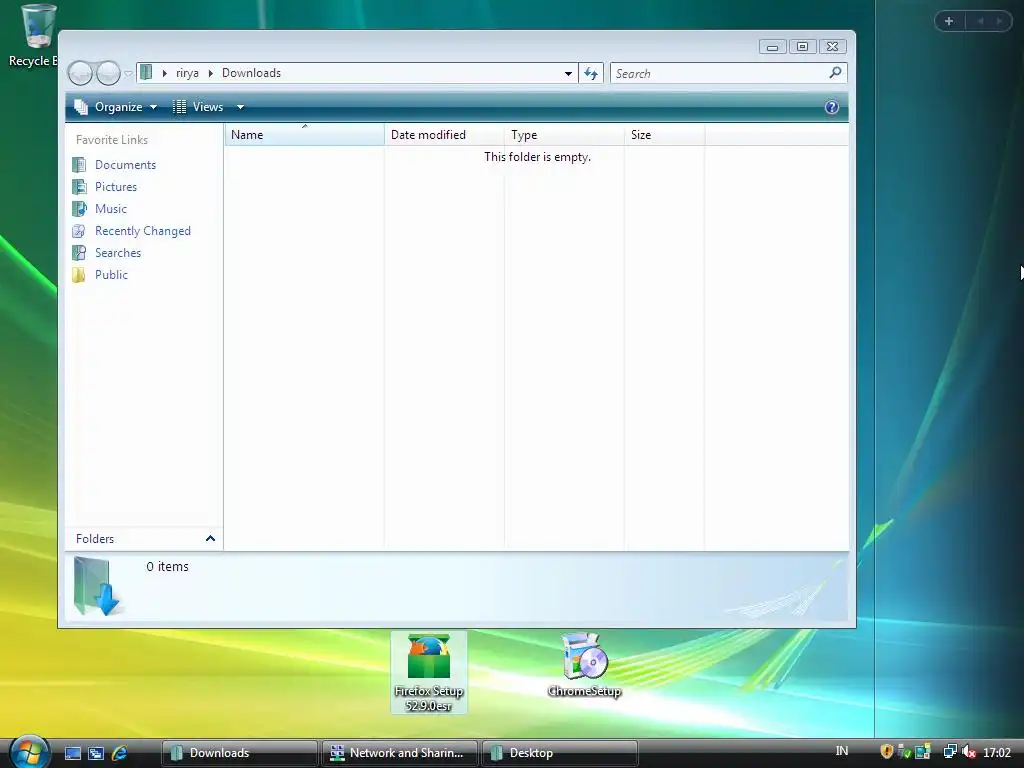Click the Pictures icon in Favorite Links
Viewport: 1024px width, 768px height.
tap(79, 187)
